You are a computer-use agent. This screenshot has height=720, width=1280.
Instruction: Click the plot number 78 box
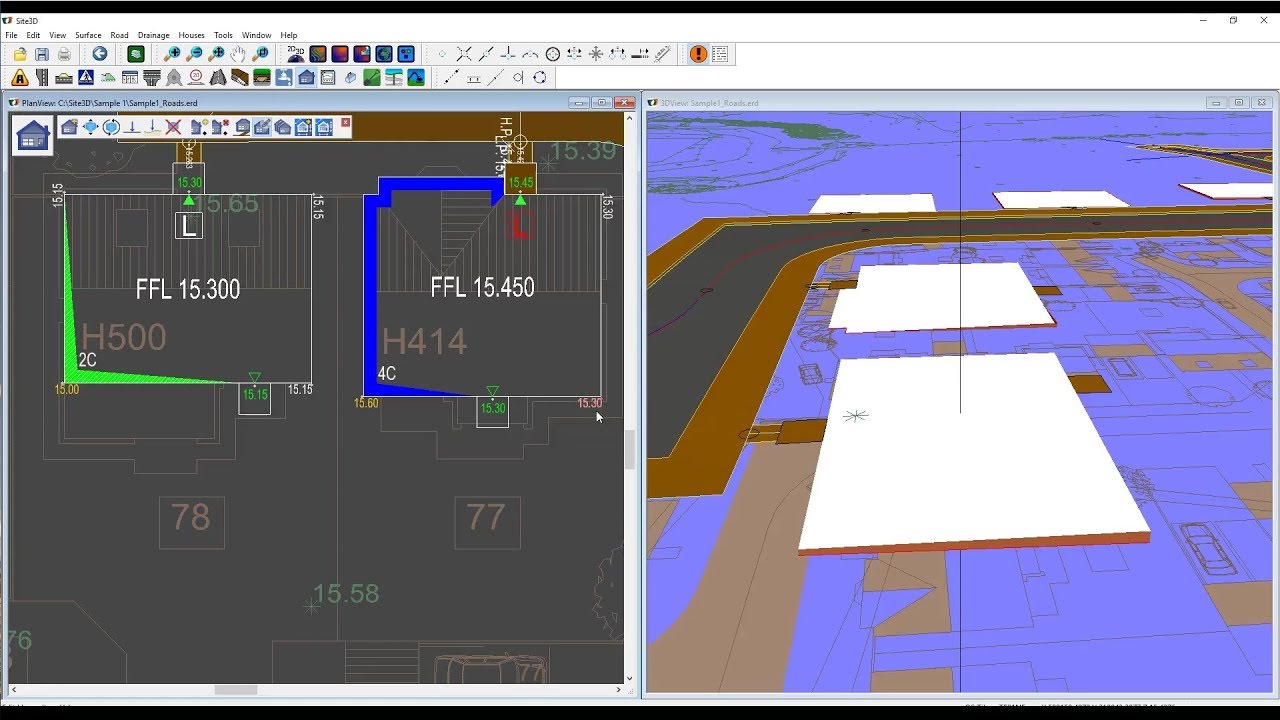191,521
